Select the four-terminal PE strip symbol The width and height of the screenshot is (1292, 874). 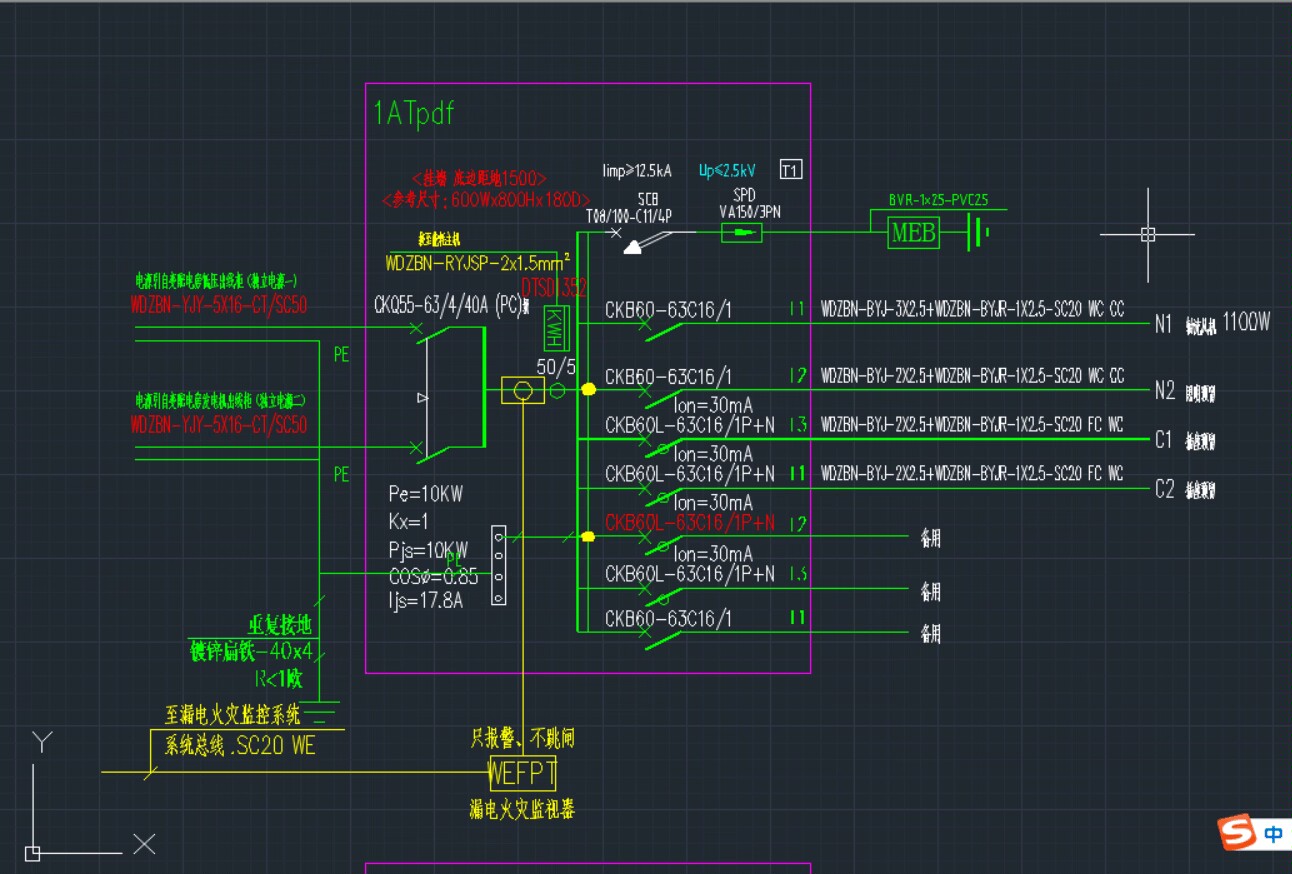tap(498, 566)
